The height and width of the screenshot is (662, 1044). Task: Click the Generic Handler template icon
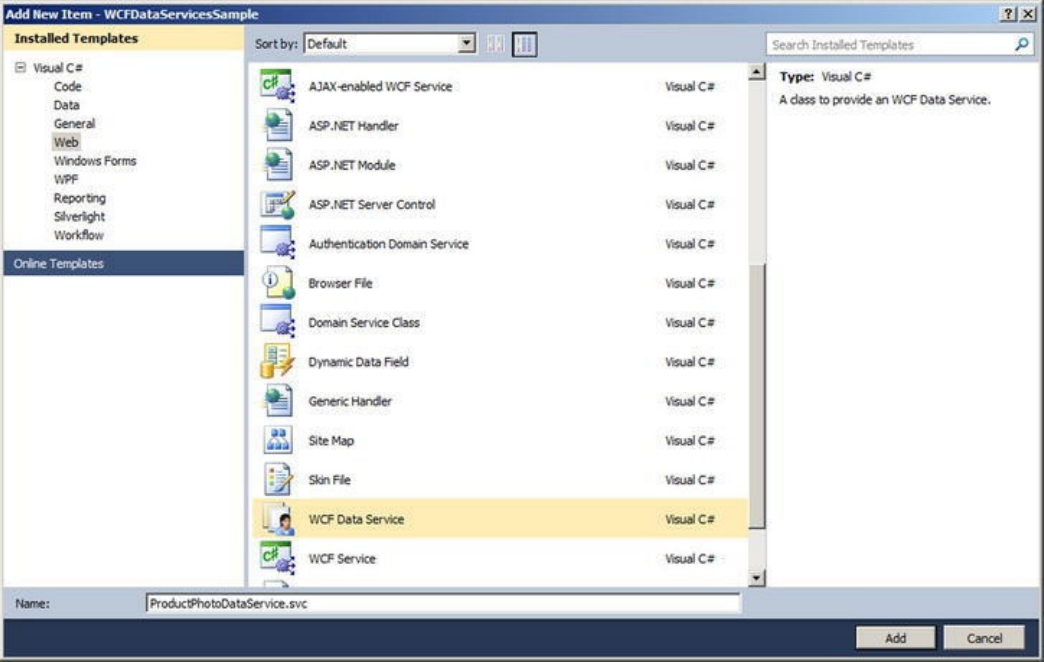click(x=278, y=400)
